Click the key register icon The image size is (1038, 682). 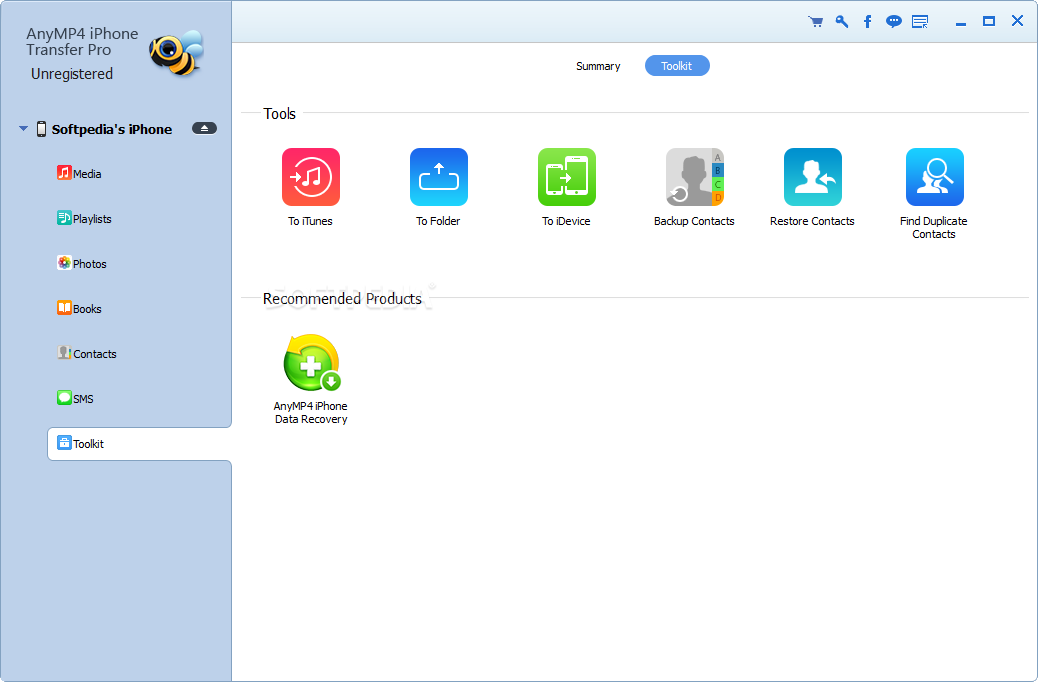[841, 22]
